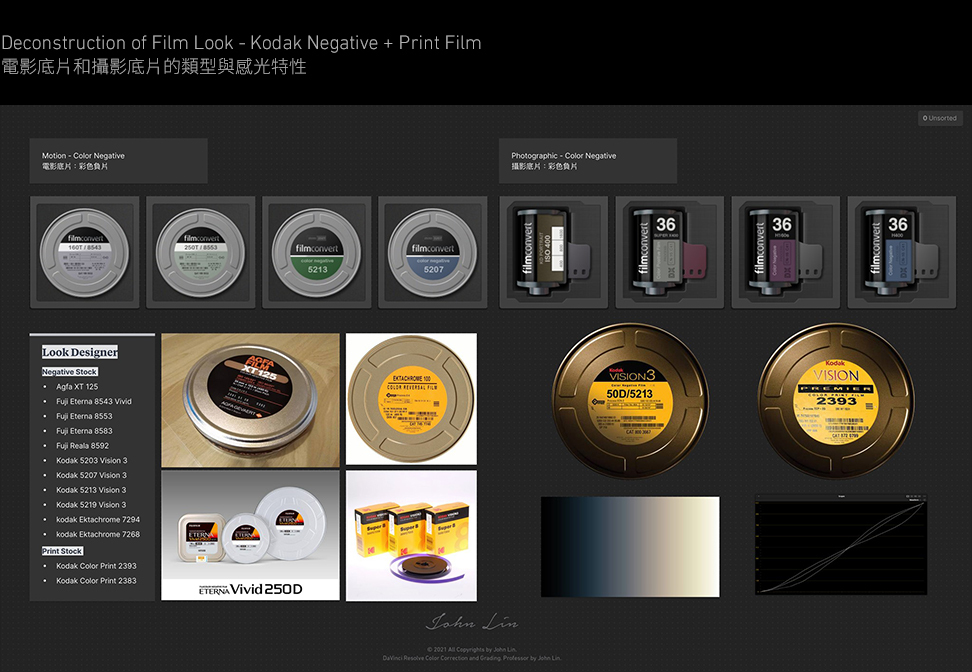Click the Look Designer heading
The height and width of the screenshot is (672, 972).
click(x=80, y=352)
